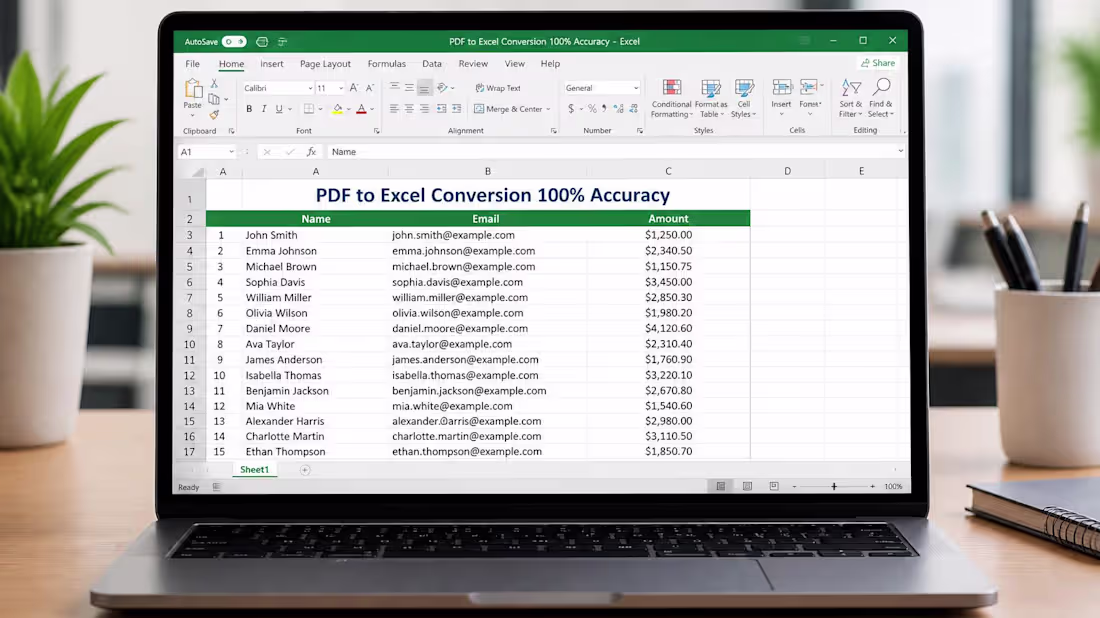Open the General number format dropdown

coord(636,88)
